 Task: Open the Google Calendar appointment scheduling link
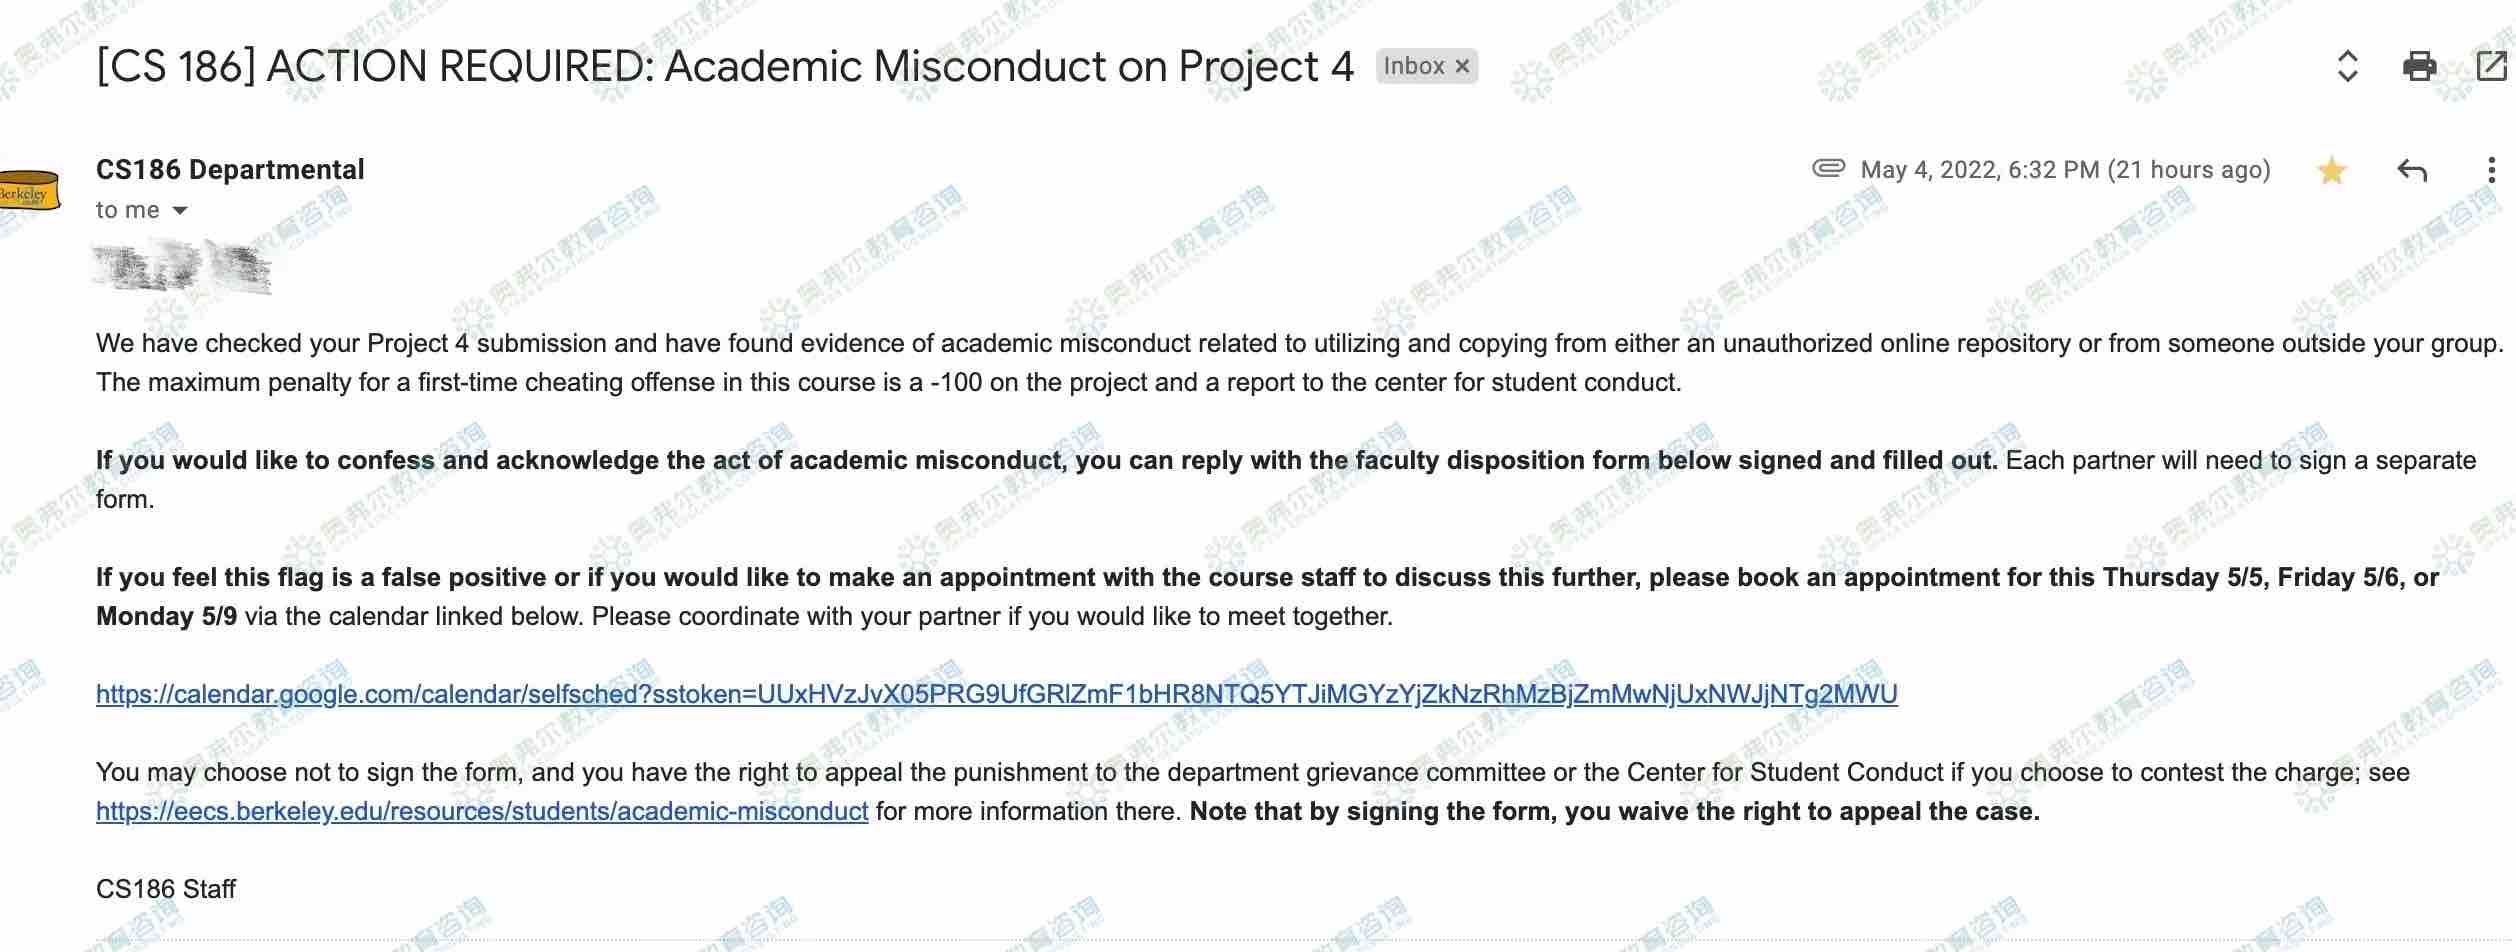click(x=996, y=694)
